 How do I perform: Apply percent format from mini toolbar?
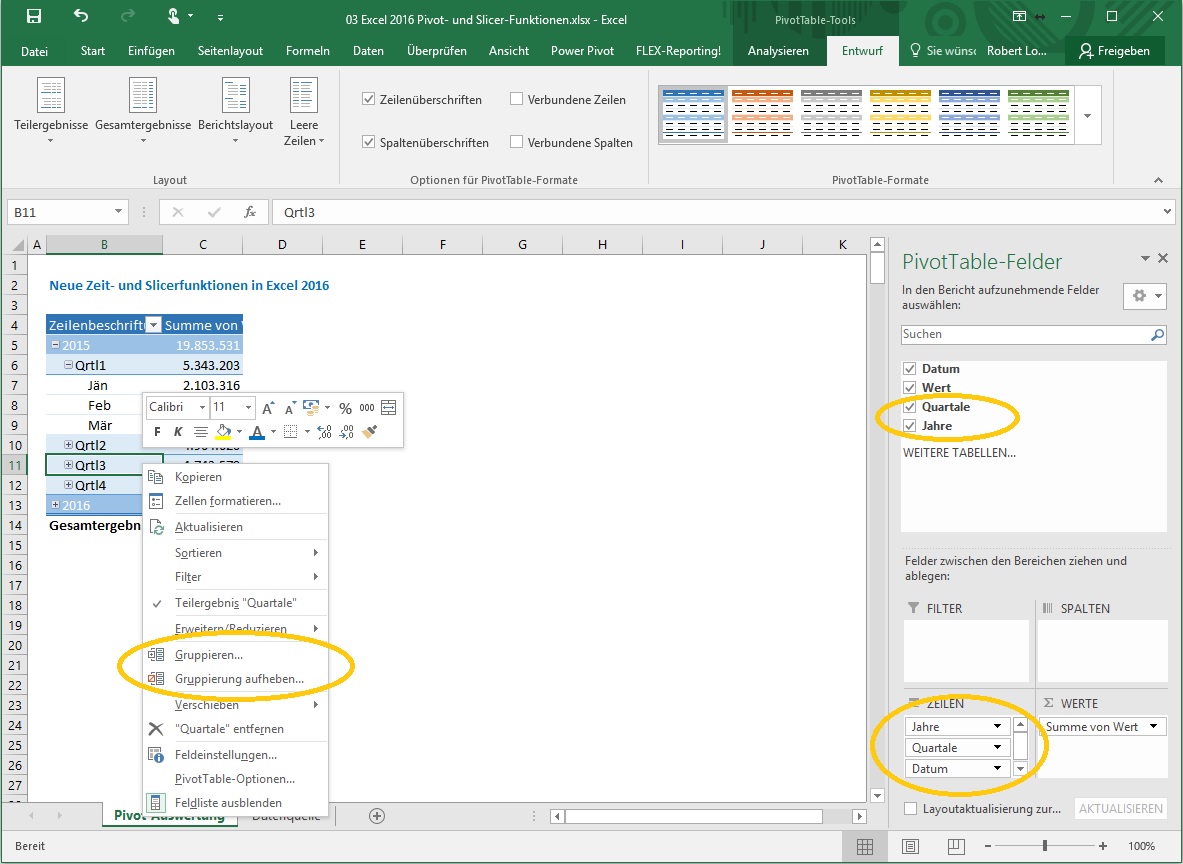[345, 408]
